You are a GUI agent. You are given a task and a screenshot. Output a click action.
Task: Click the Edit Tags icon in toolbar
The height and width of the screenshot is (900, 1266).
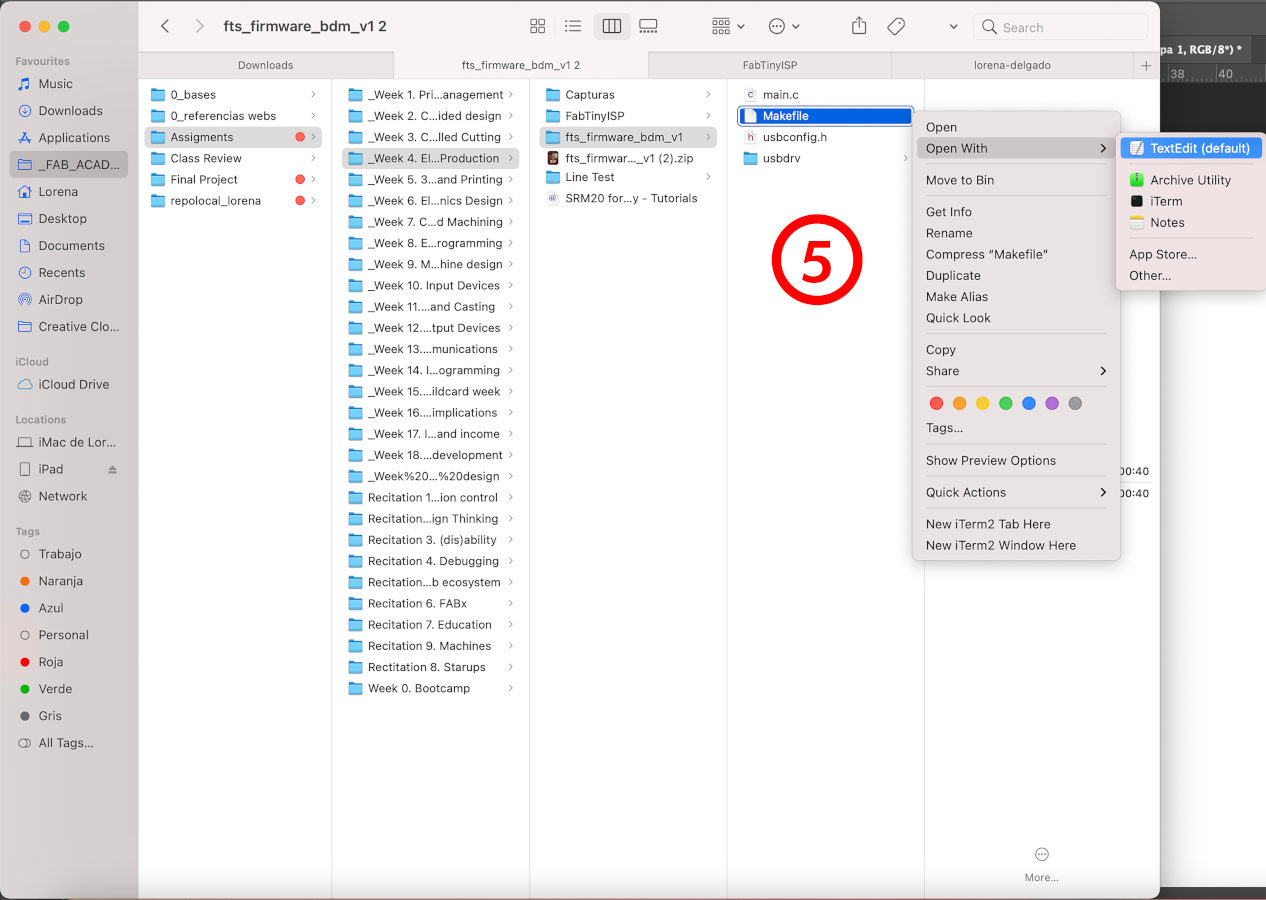897,27
